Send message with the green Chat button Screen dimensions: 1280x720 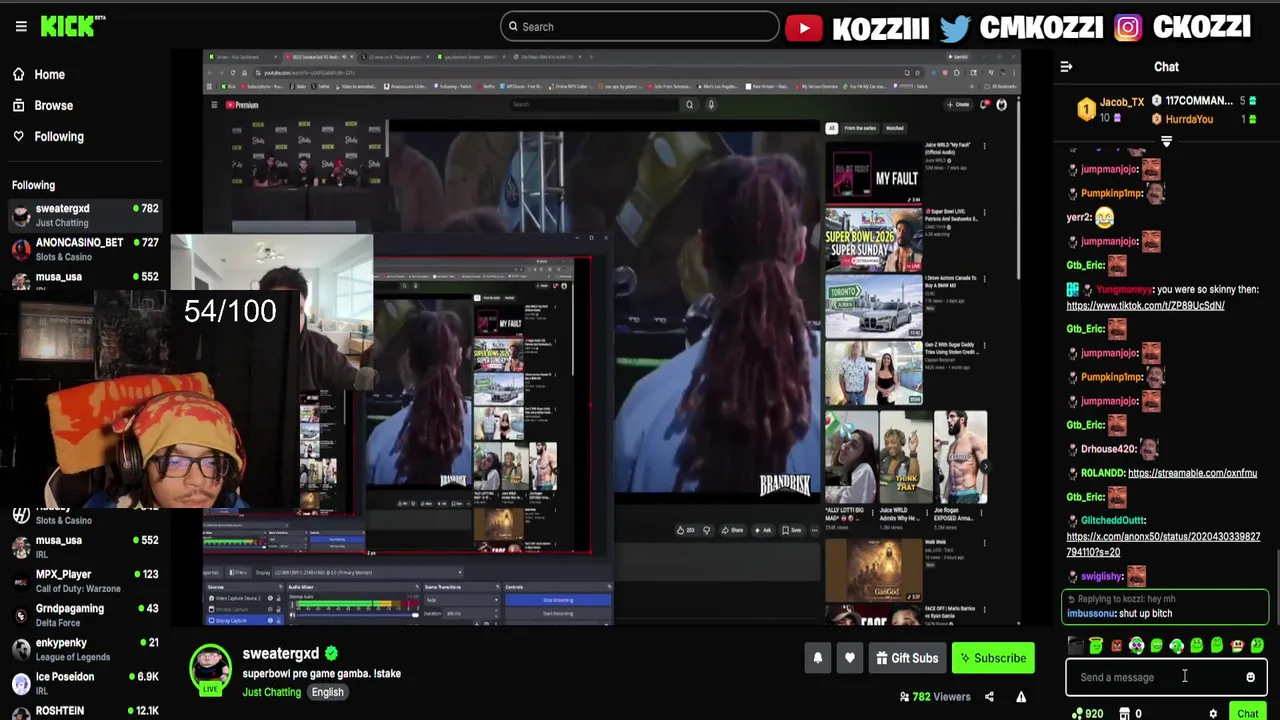coord(1247,713)
